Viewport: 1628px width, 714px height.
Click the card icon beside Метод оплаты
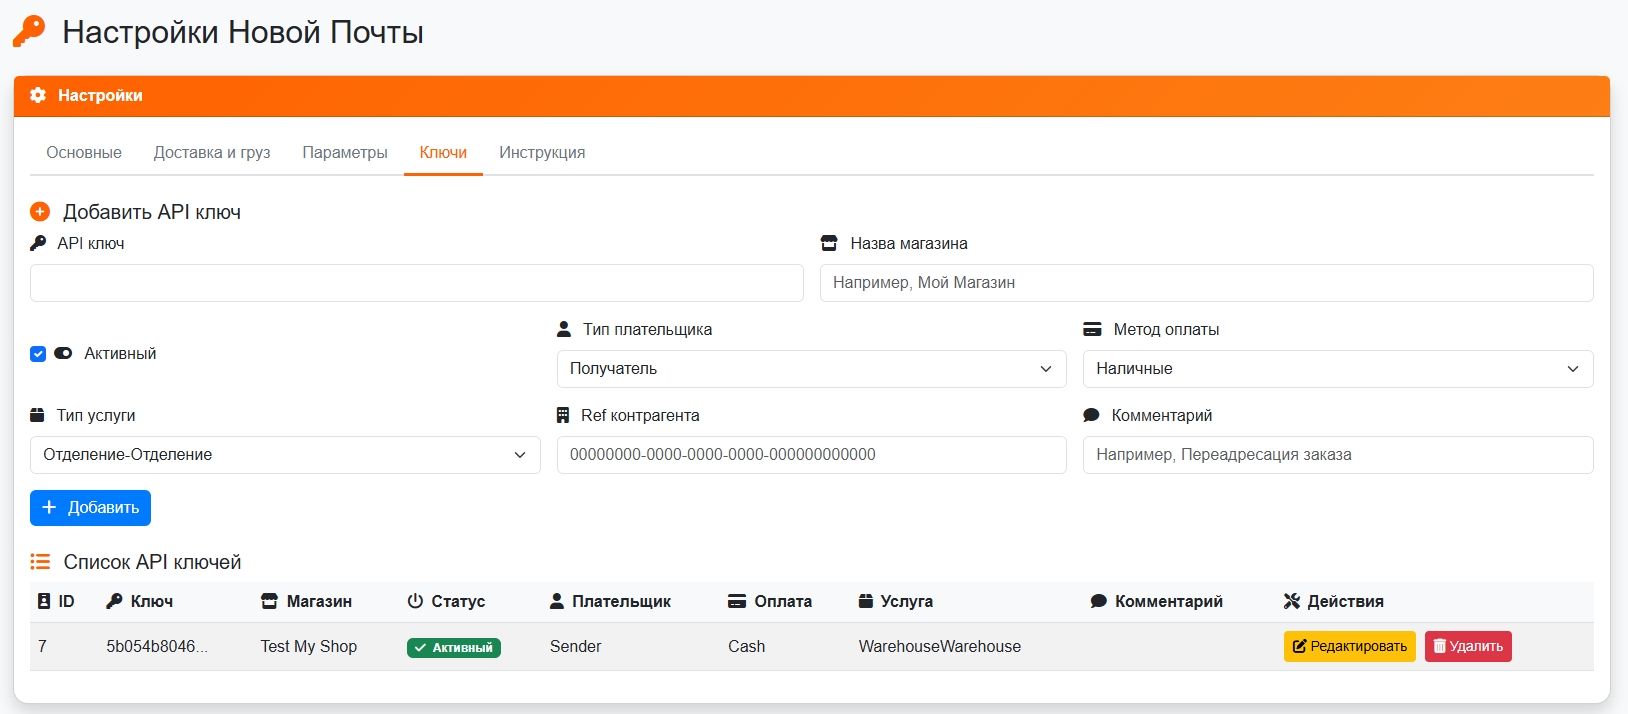tap(1092, 329)
